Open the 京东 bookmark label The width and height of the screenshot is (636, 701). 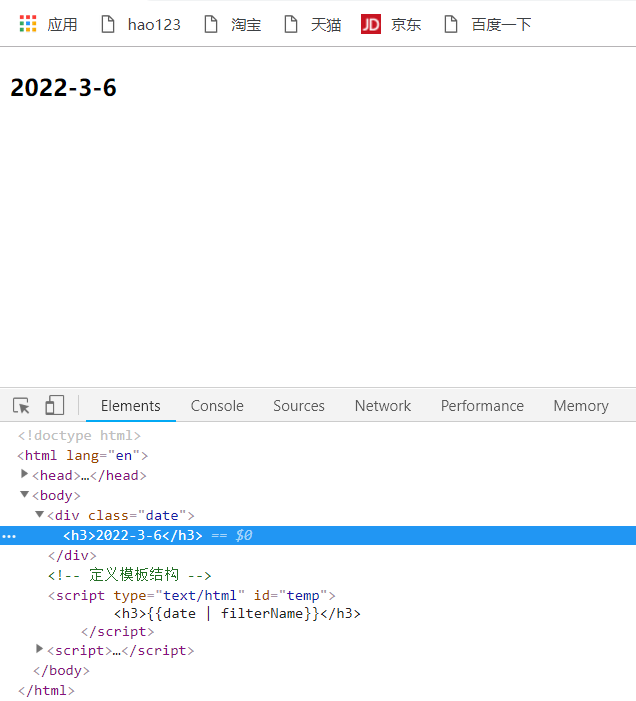pos(406,24)
